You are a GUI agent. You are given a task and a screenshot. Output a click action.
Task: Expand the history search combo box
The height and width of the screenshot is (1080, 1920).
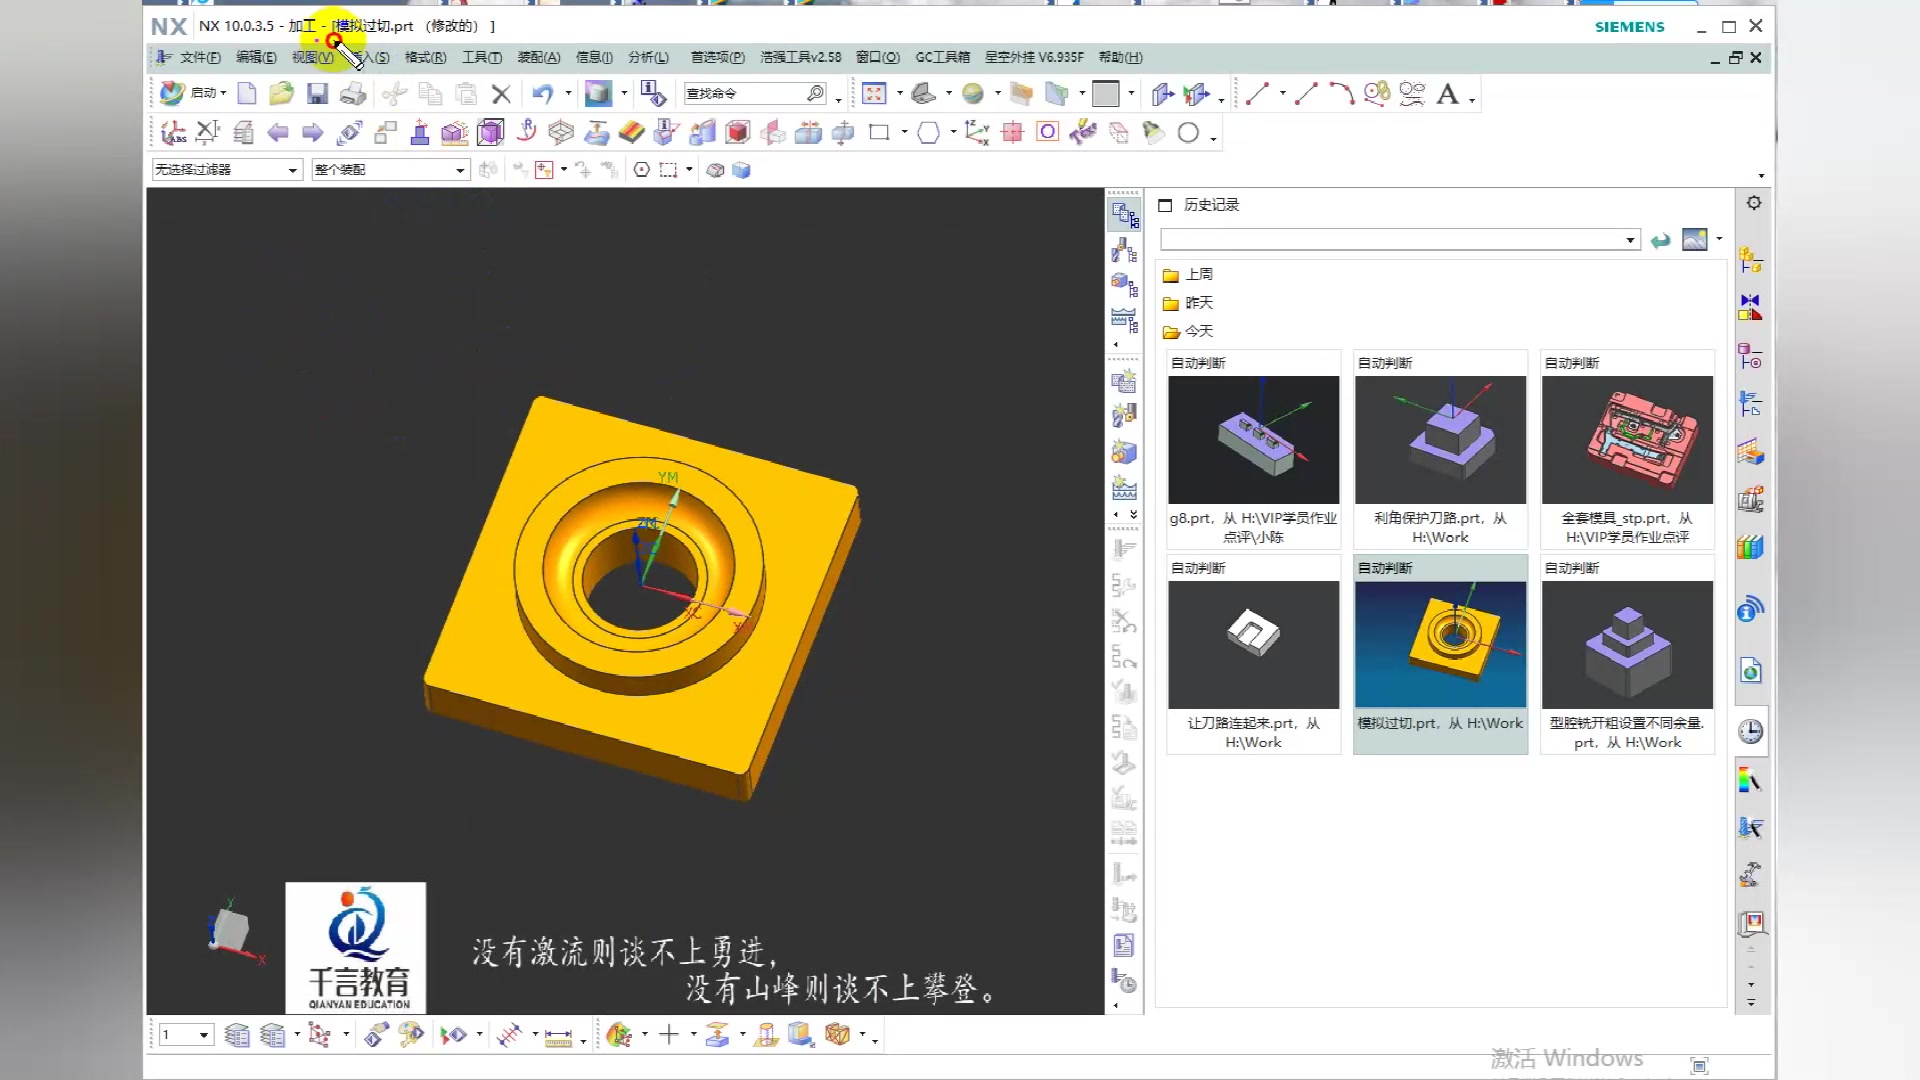click(1630, 240)
